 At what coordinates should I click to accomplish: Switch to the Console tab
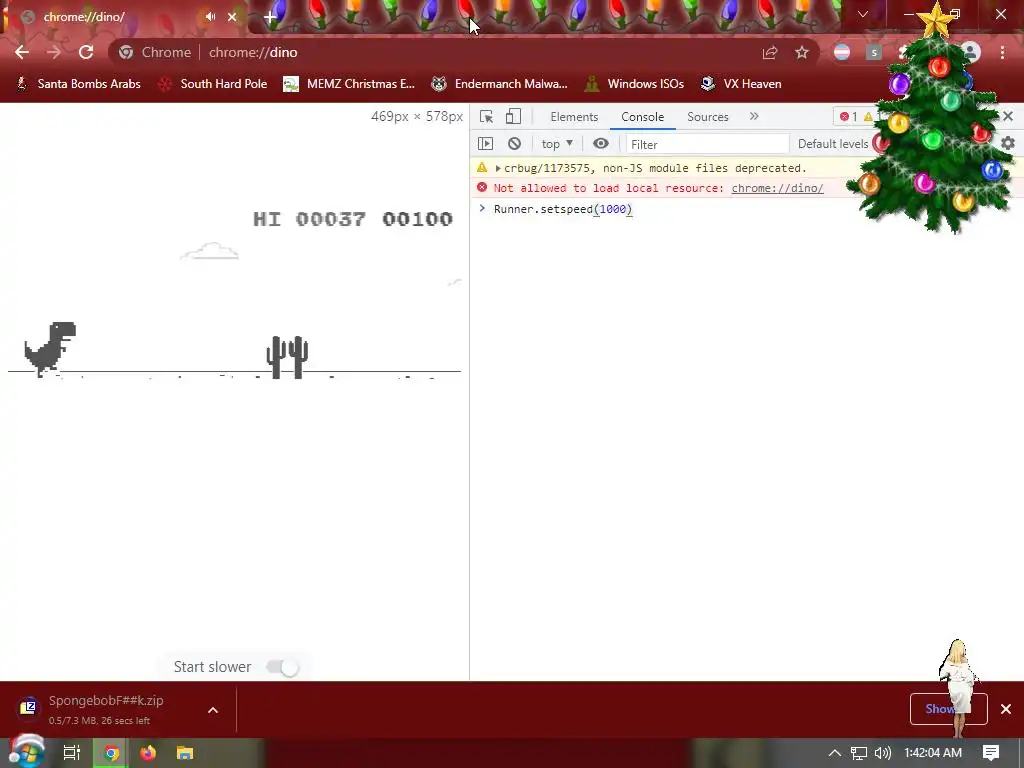643,117
